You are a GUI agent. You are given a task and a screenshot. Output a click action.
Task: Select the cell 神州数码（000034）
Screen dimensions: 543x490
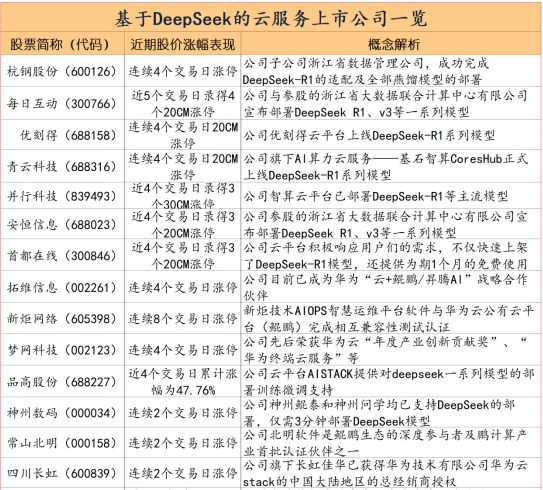(62, 413)
